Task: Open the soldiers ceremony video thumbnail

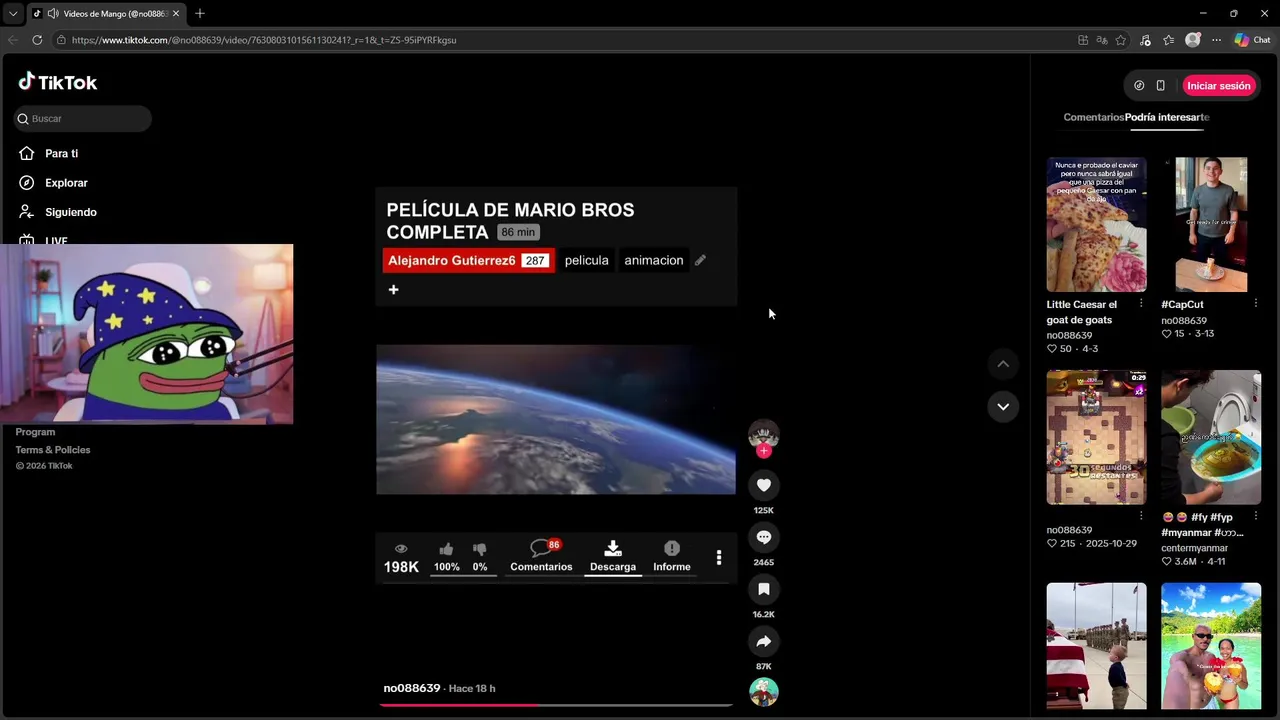Action: point(1096,646)
